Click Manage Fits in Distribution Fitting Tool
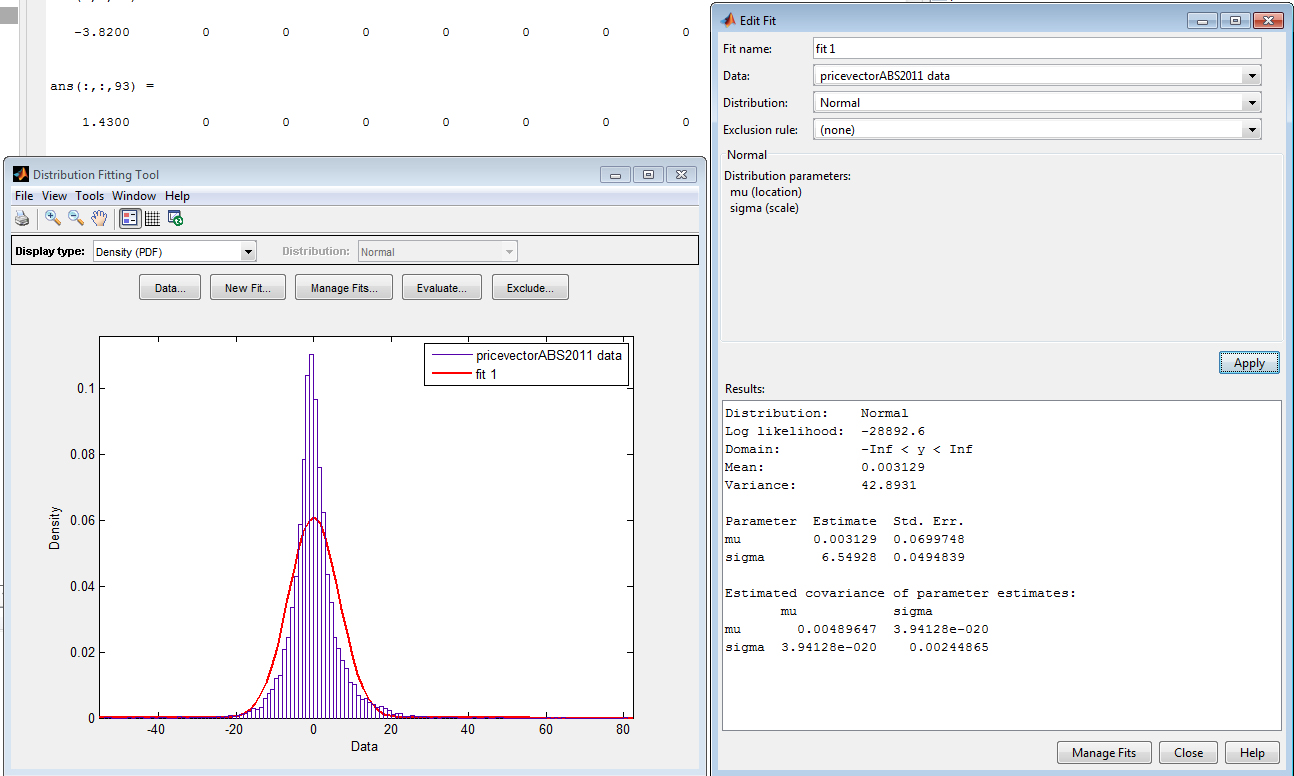Image resolution: width=1294 pixels, height=776 pixels. coord(344,288)
